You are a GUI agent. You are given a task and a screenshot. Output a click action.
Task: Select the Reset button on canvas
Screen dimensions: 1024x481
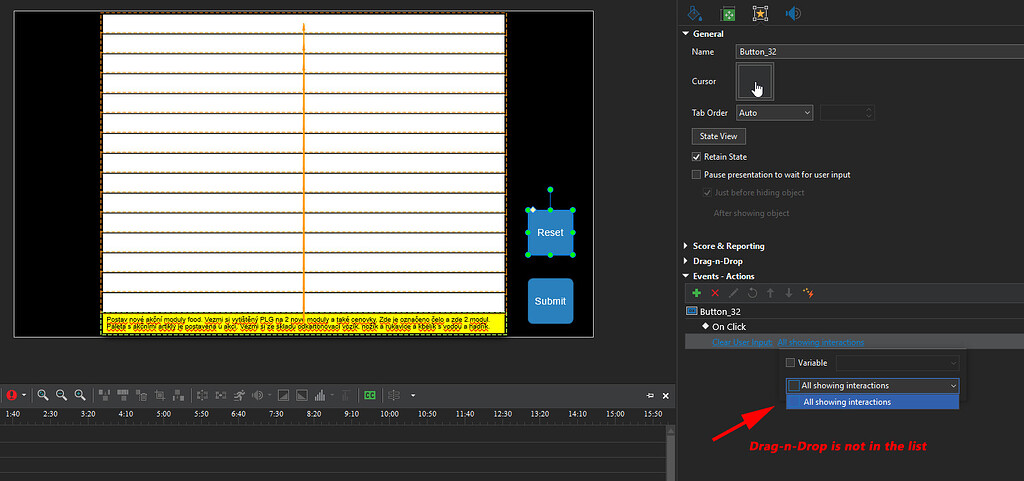pyautogui.click(x=550, y=233)
